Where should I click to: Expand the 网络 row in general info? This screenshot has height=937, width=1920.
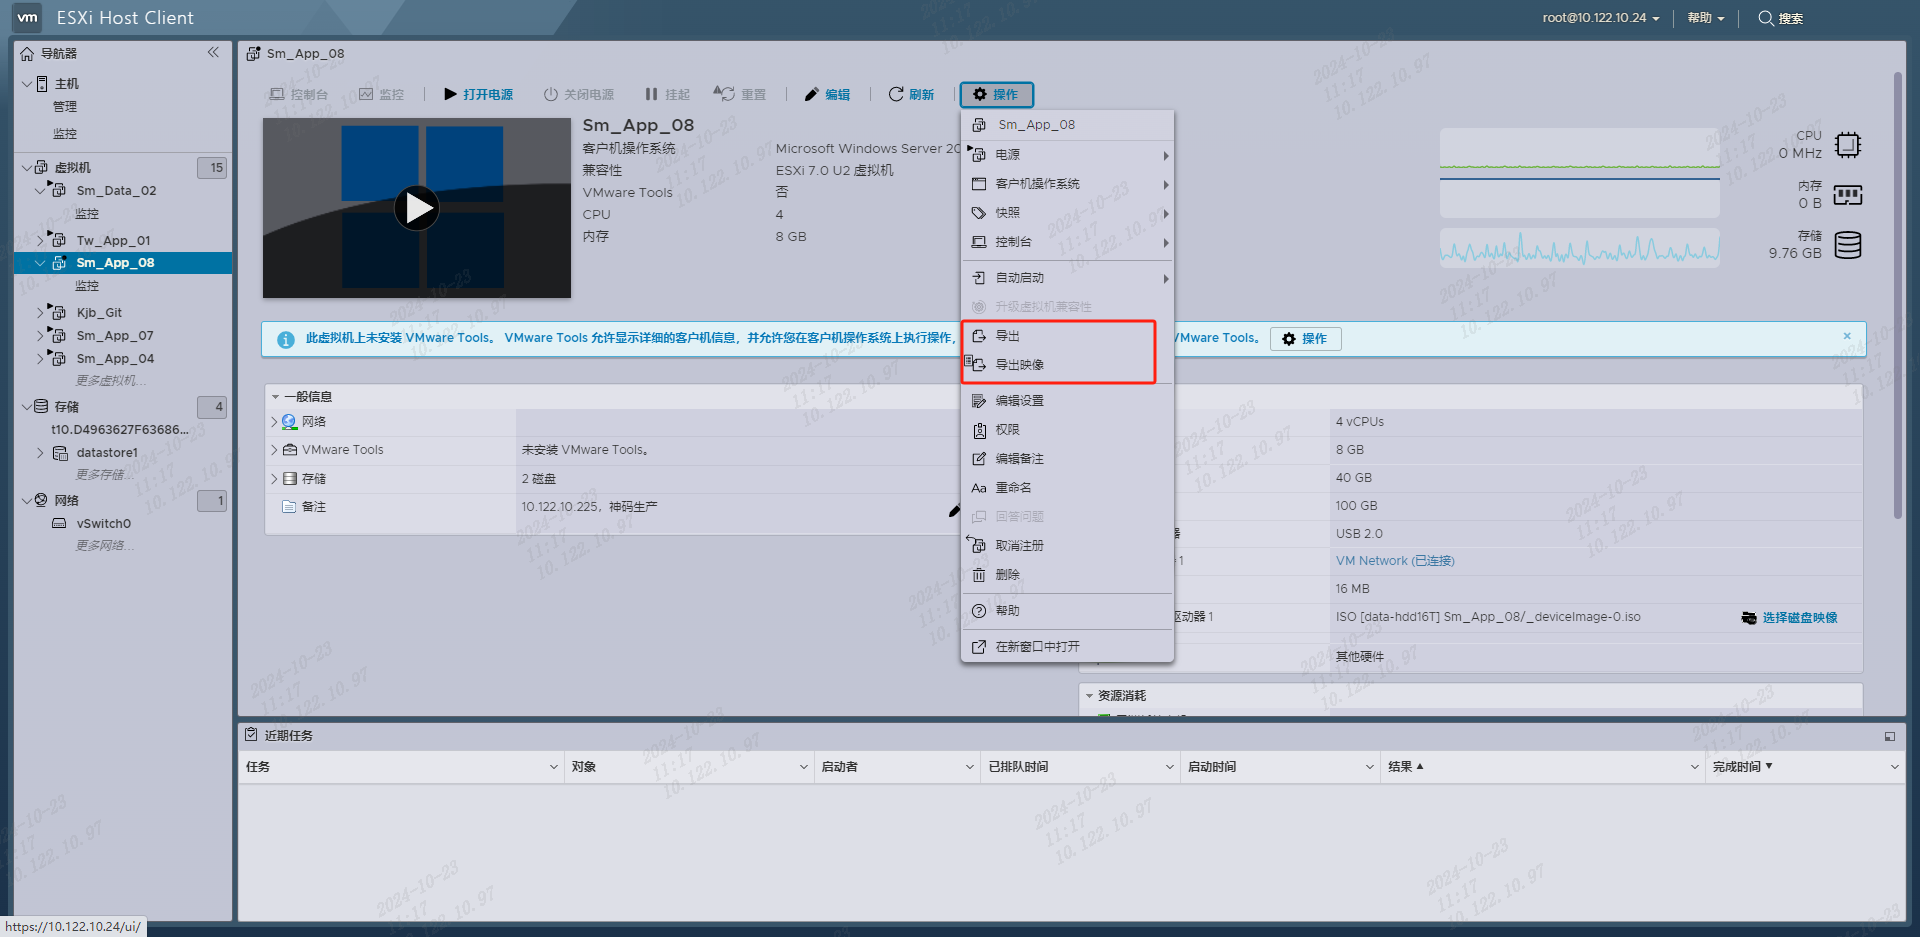[274, 422]
